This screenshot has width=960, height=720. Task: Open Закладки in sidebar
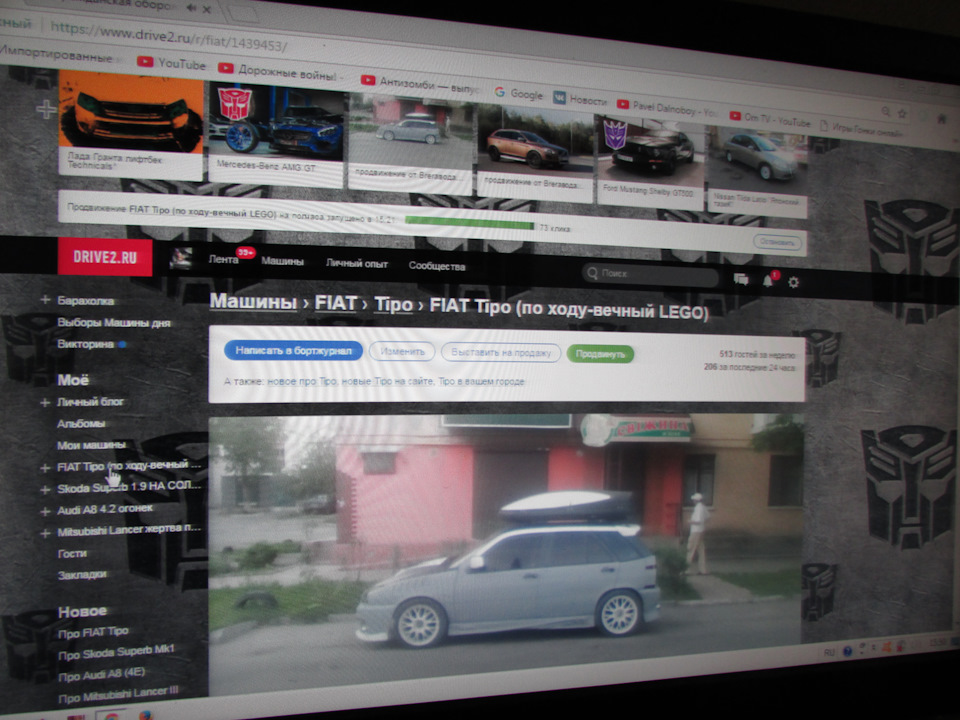click(82, 575)
